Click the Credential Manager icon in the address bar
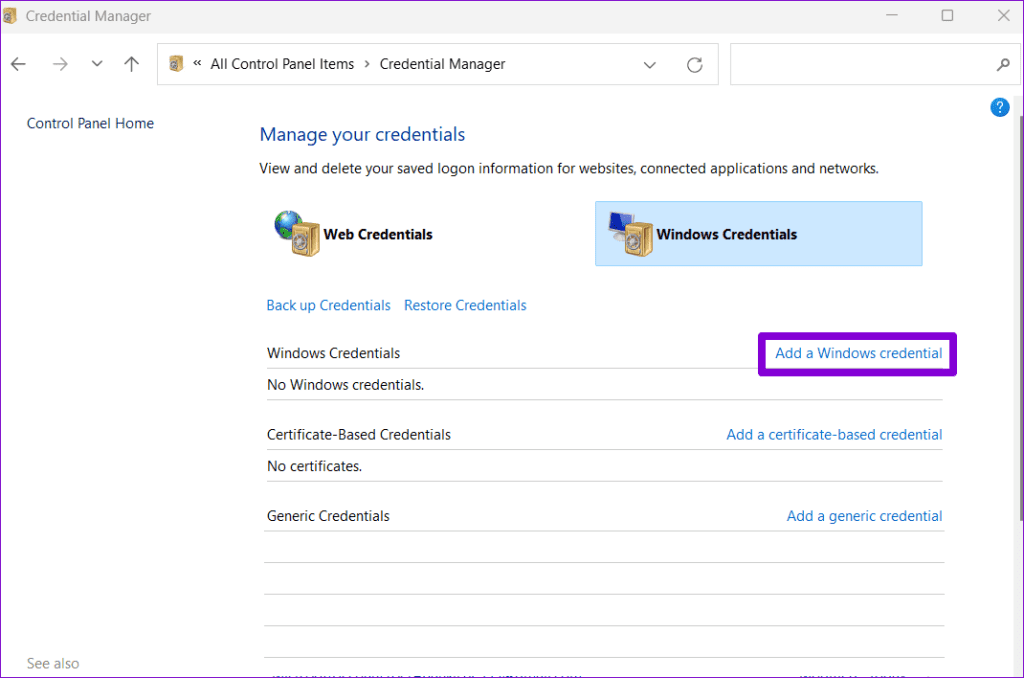 [176, 63]
